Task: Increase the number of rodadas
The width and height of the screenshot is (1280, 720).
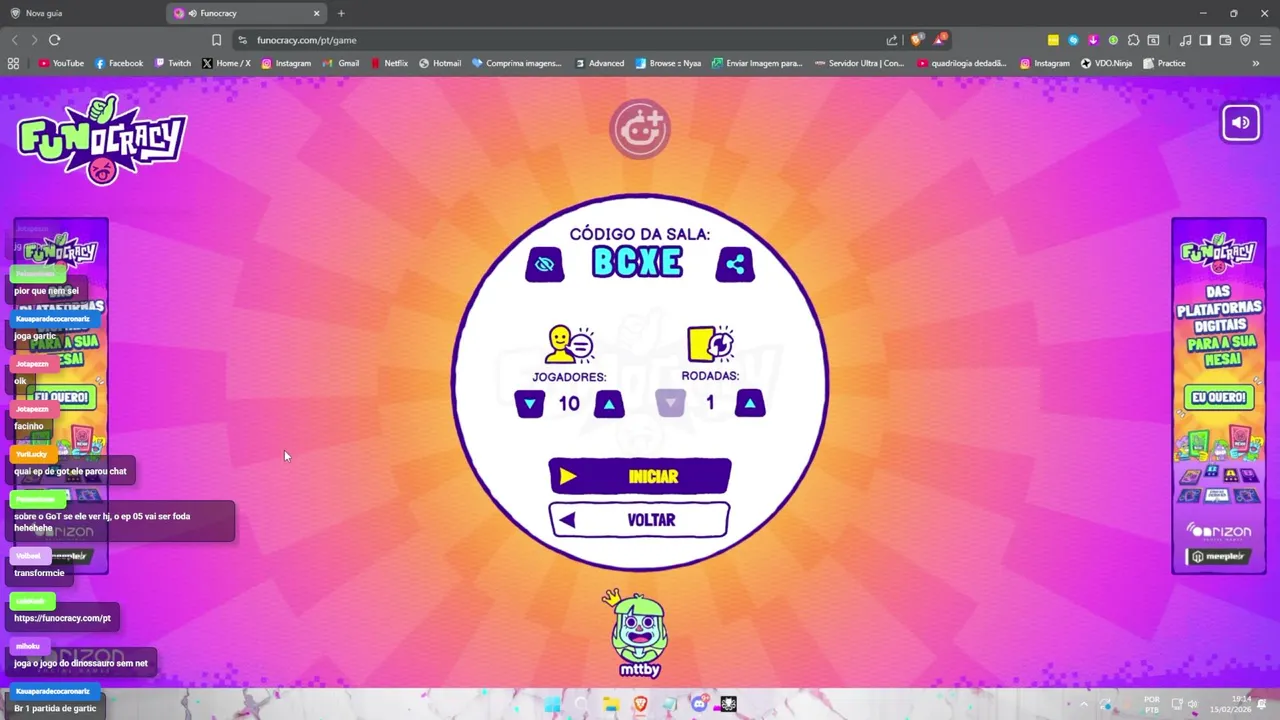Action: tap(750, 403)
